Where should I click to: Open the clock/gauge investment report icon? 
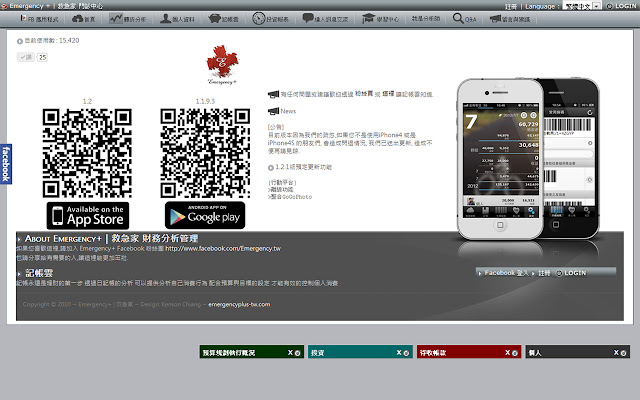259,18
